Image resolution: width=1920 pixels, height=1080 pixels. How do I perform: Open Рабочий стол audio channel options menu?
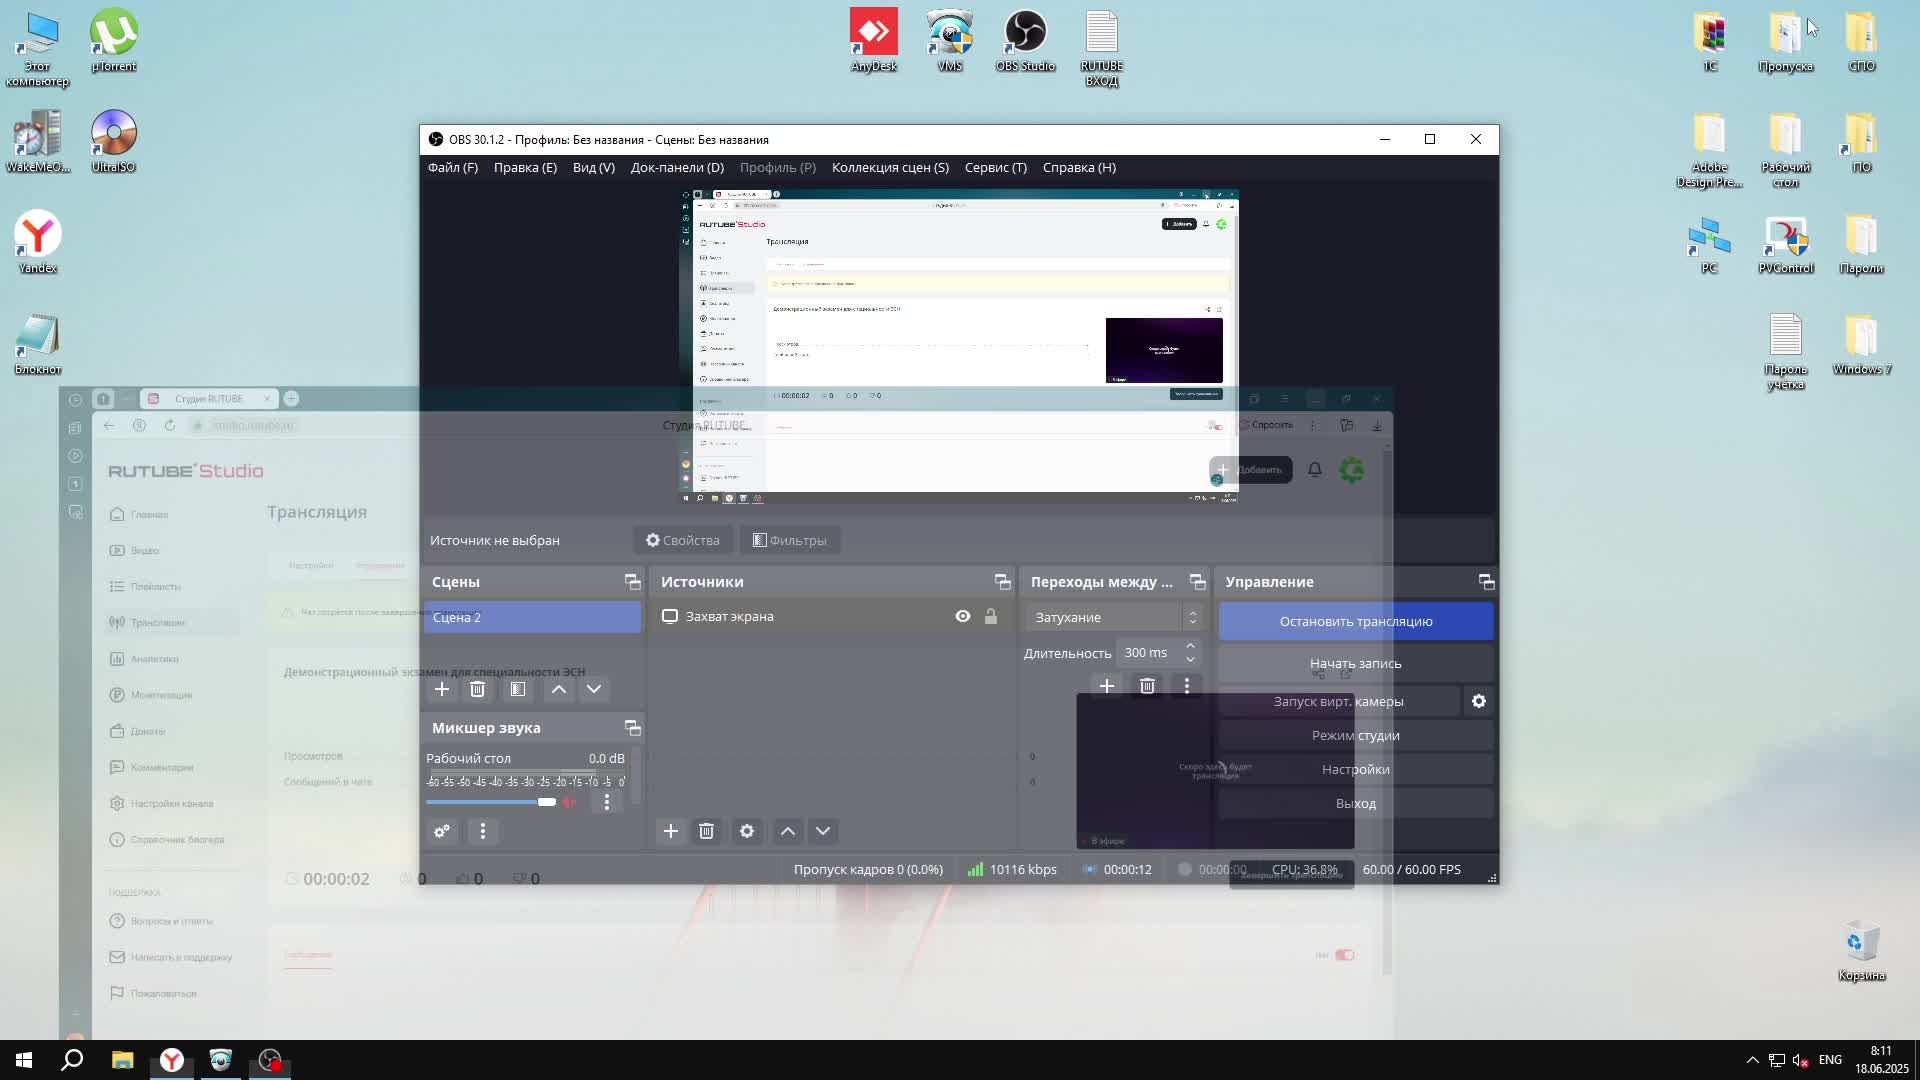point(607,802)
